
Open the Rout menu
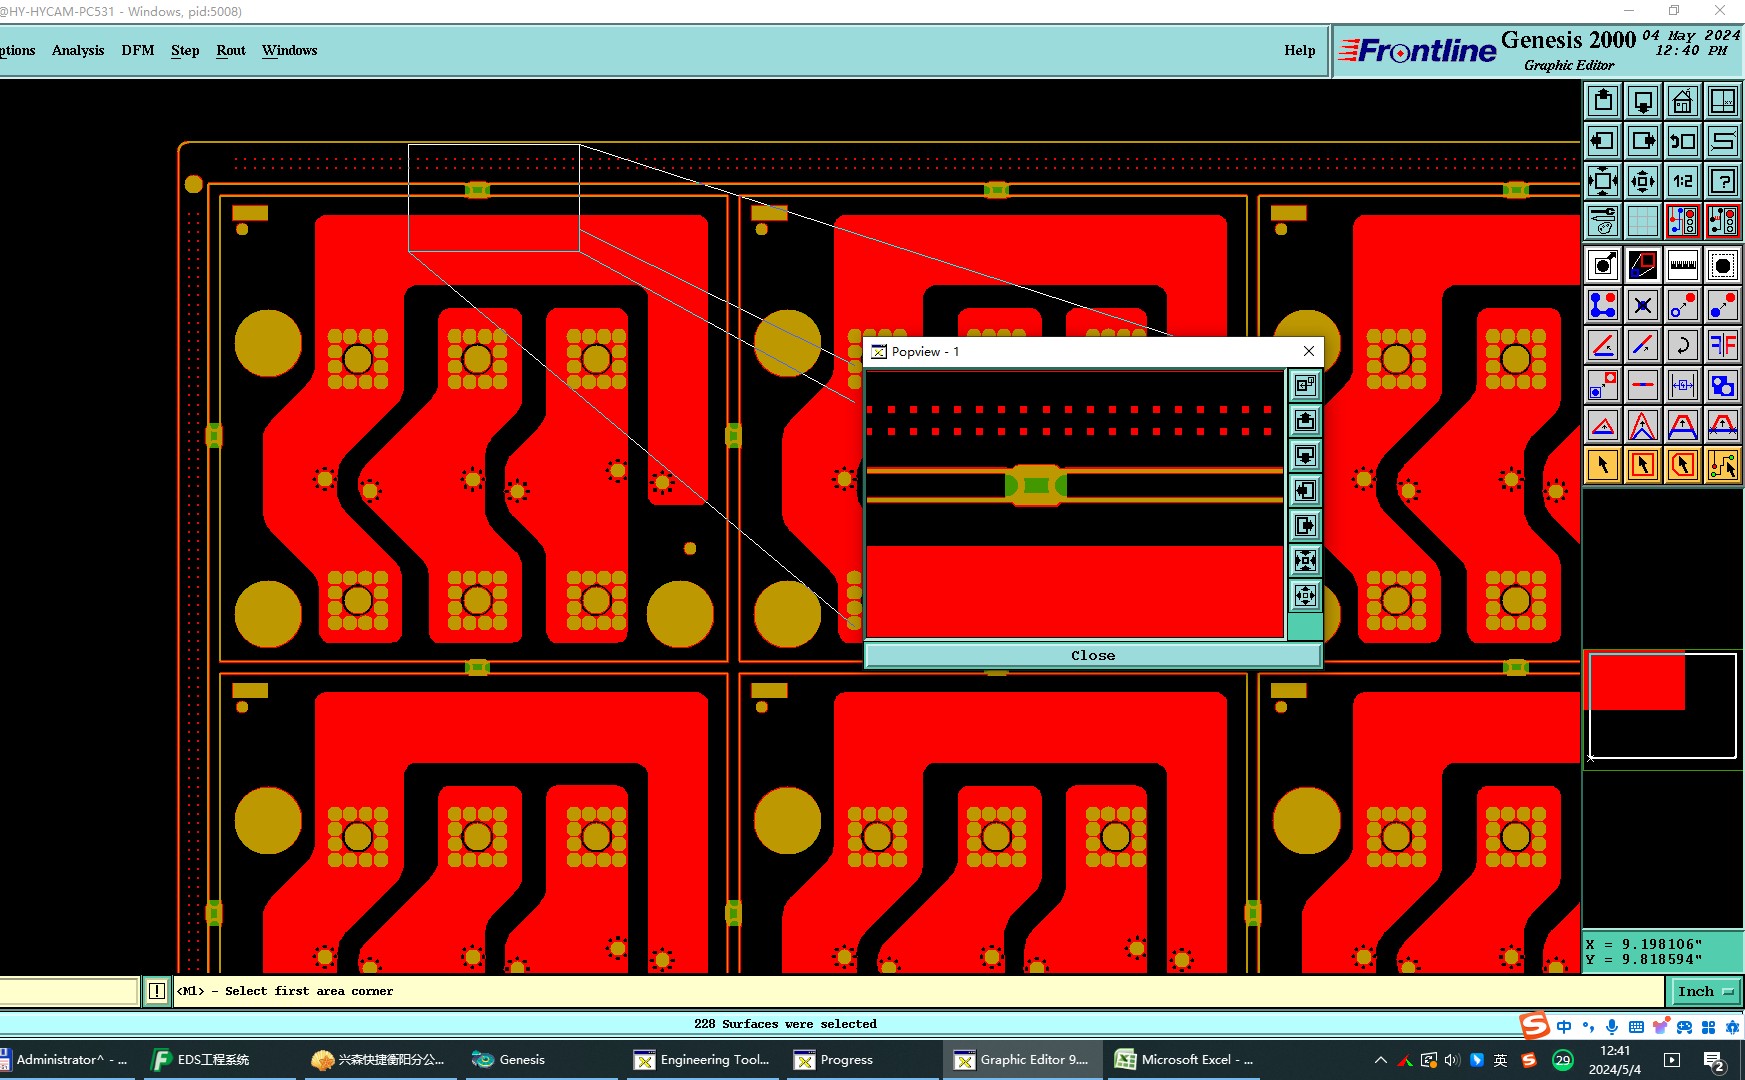tap(231, 50)
